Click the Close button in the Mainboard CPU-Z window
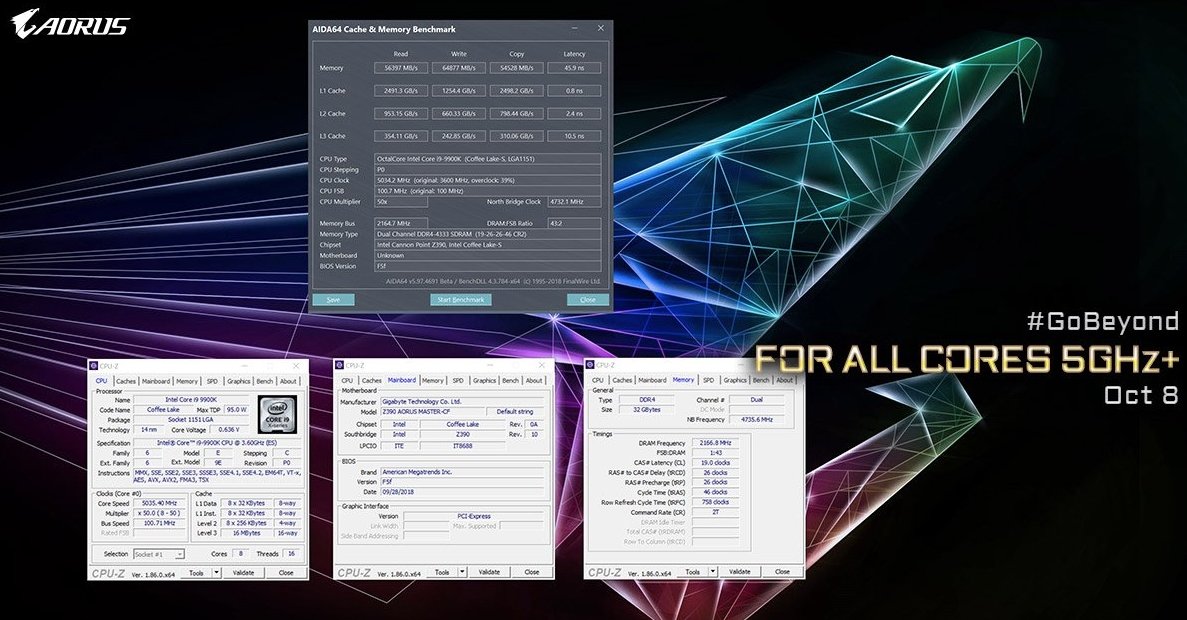The width and height of the screenshot is (1187, 620). (532, 572)
